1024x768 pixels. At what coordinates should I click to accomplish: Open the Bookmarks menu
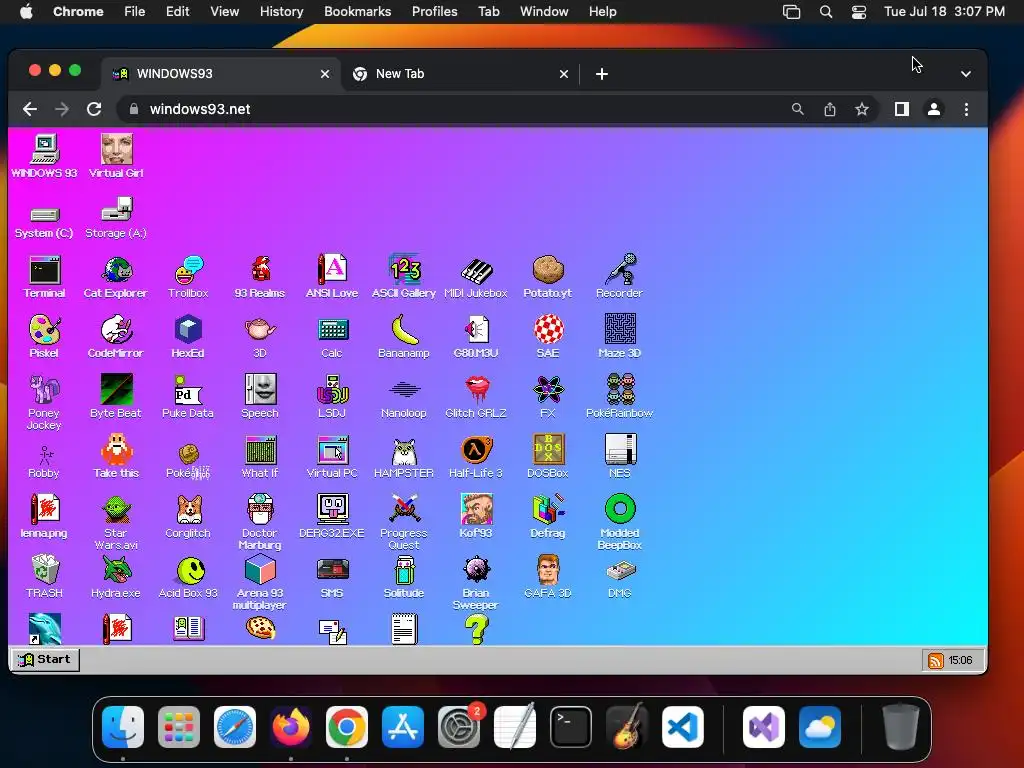[357, 12]
